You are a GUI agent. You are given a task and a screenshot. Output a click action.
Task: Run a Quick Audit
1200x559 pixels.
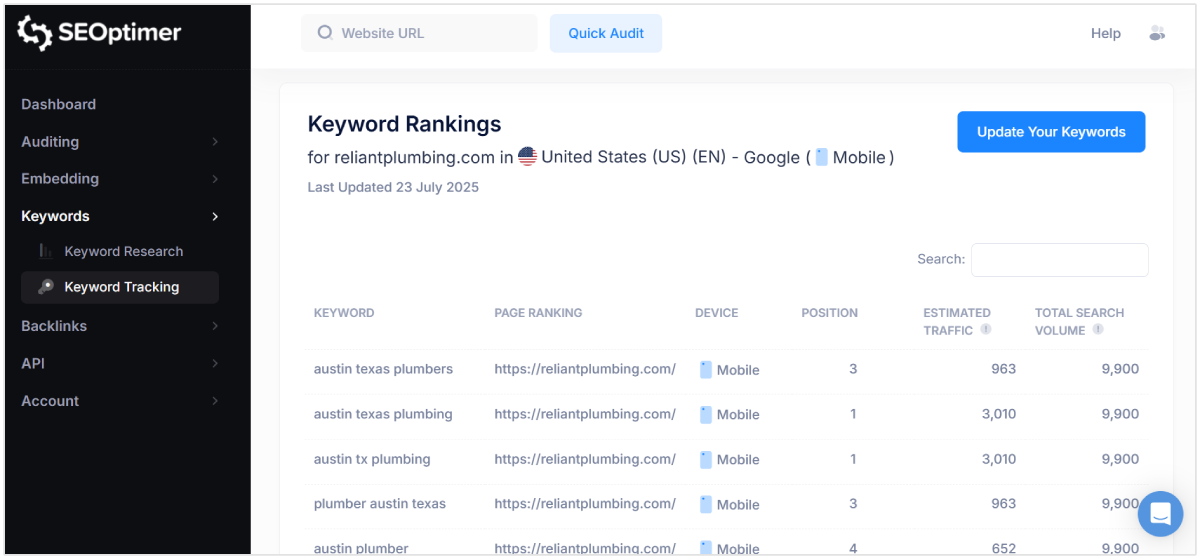click(x=605, y=33)
